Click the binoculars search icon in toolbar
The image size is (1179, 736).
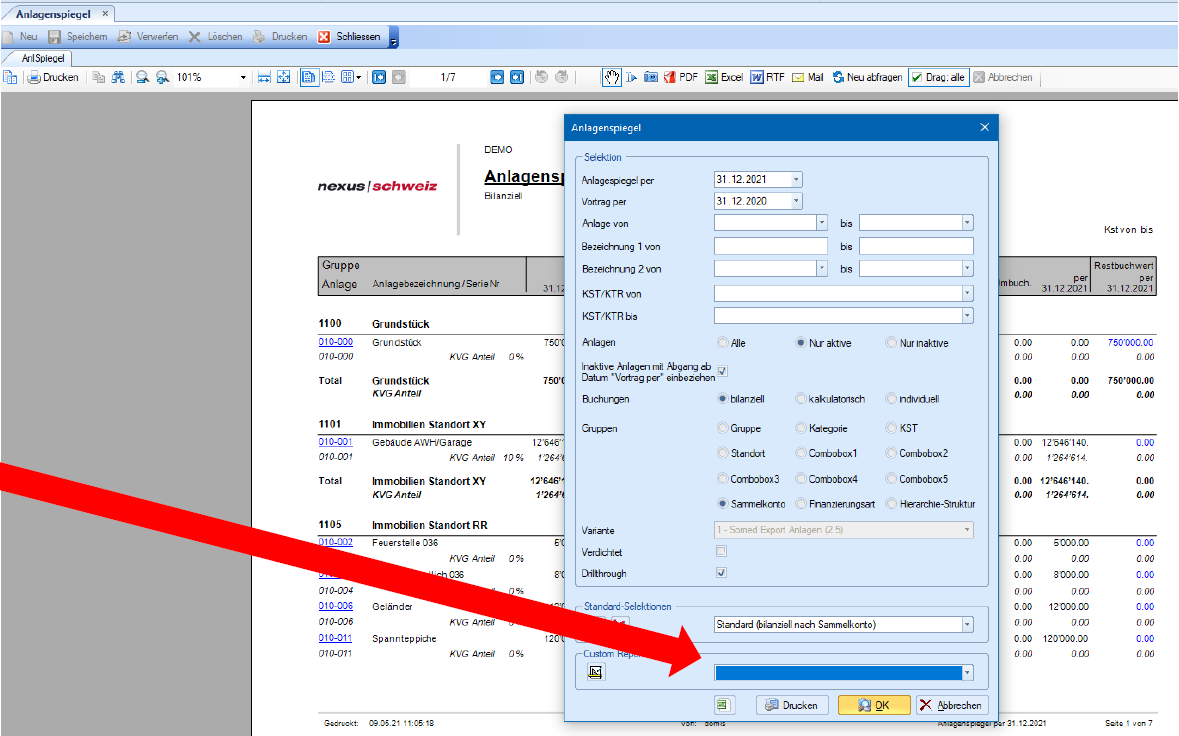(118, 77)
